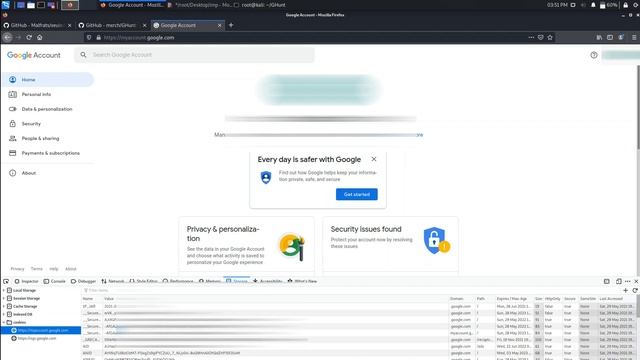Sort cookies by HttpOnly column header
The height and width of the screenshot is (360, 640).
click(552, 299)
